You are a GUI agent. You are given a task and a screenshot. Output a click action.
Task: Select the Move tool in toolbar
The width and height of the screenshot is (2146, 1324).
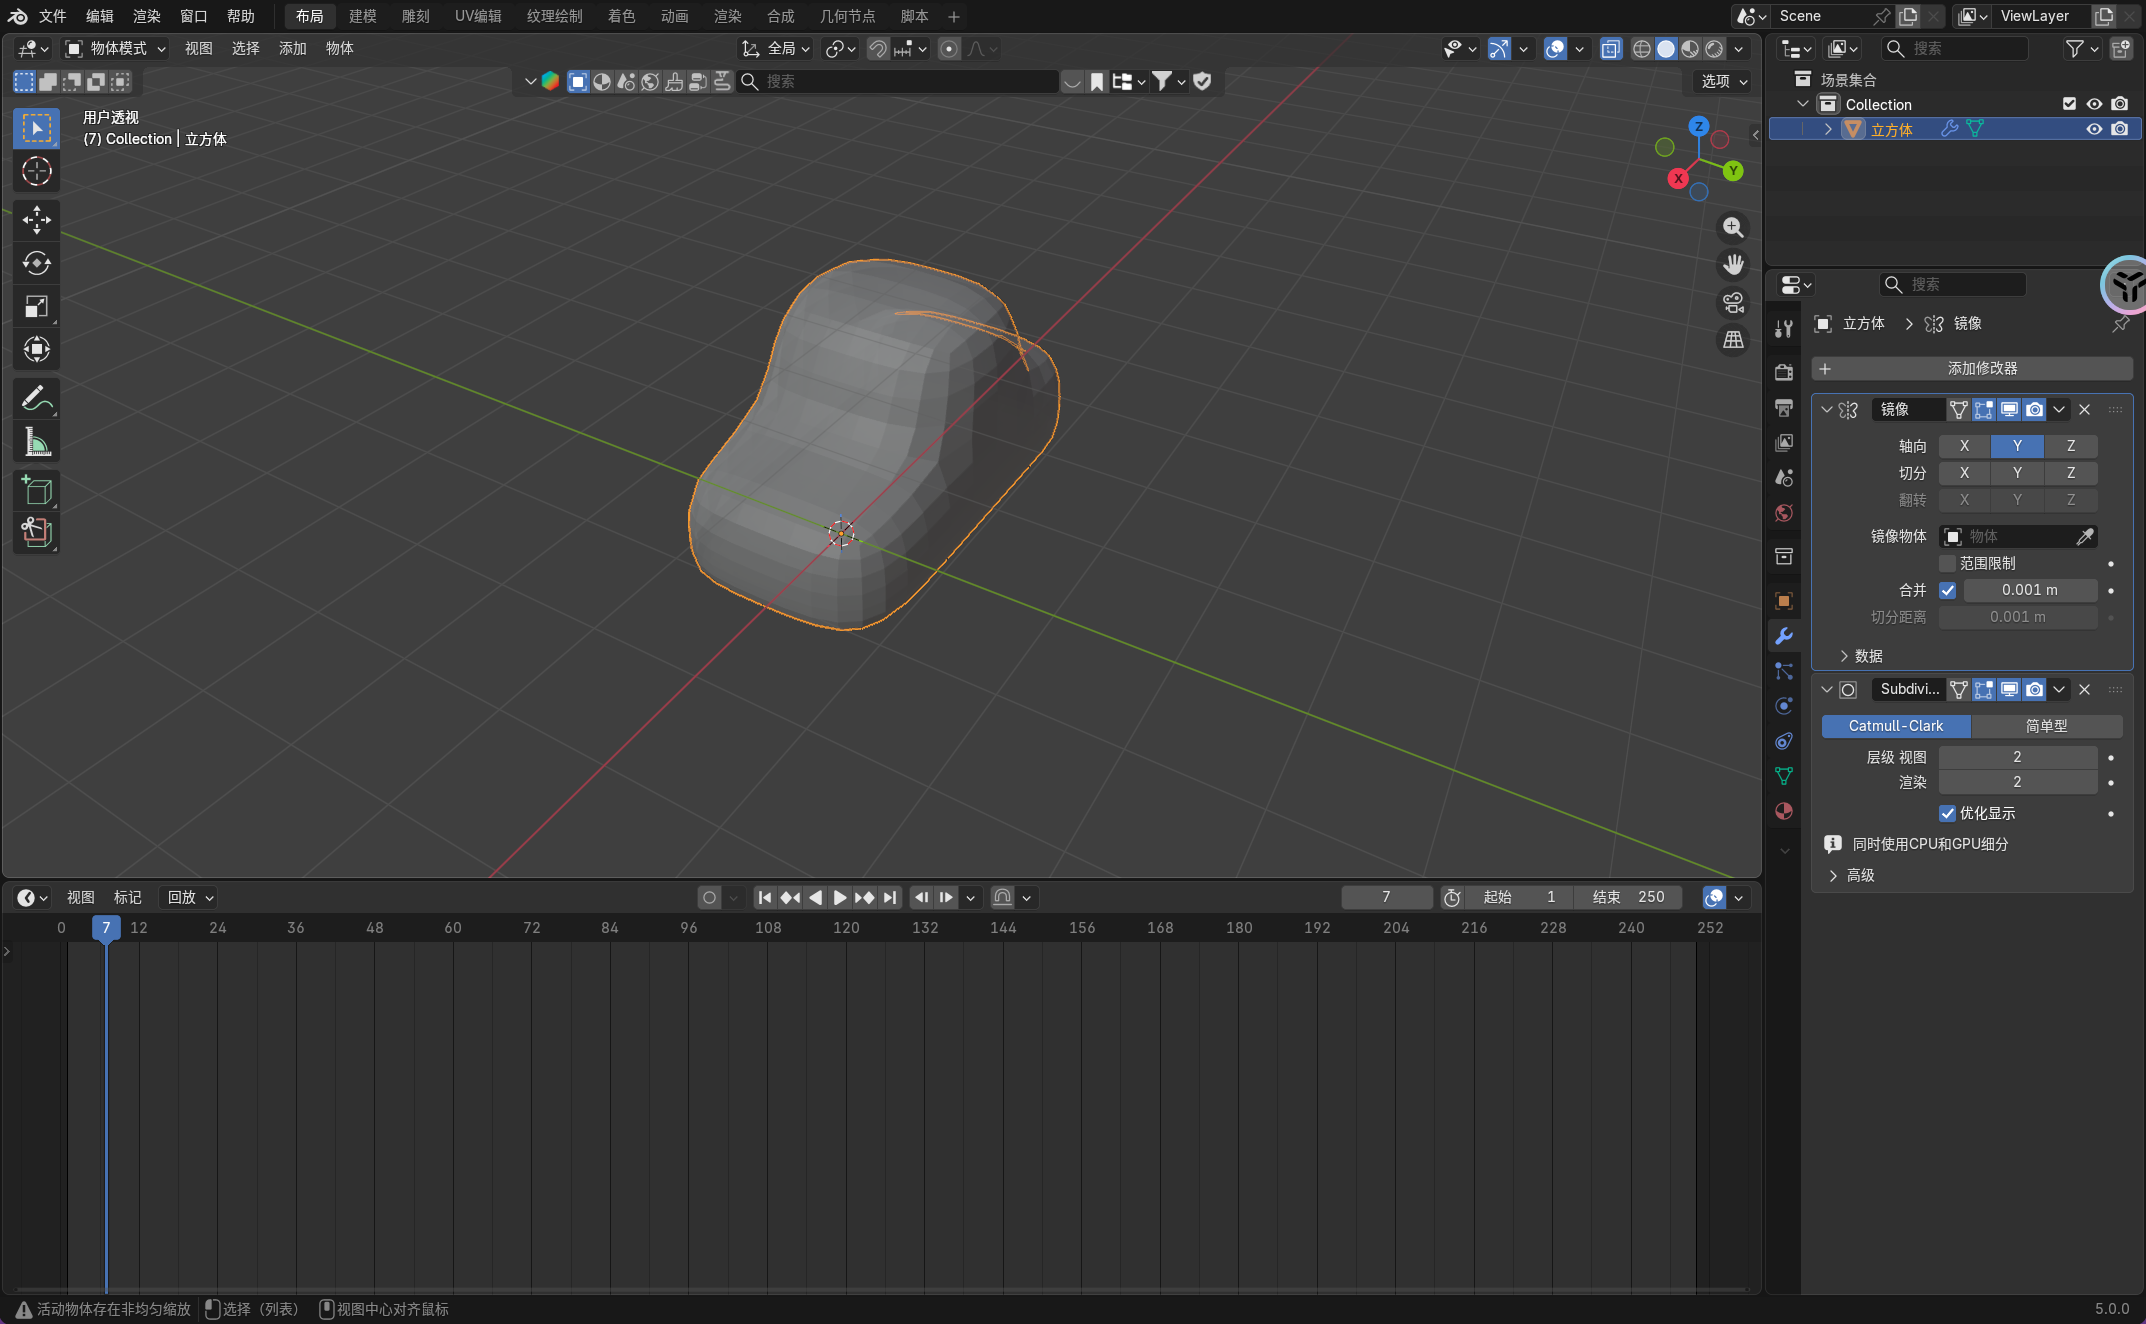(37, 219)
